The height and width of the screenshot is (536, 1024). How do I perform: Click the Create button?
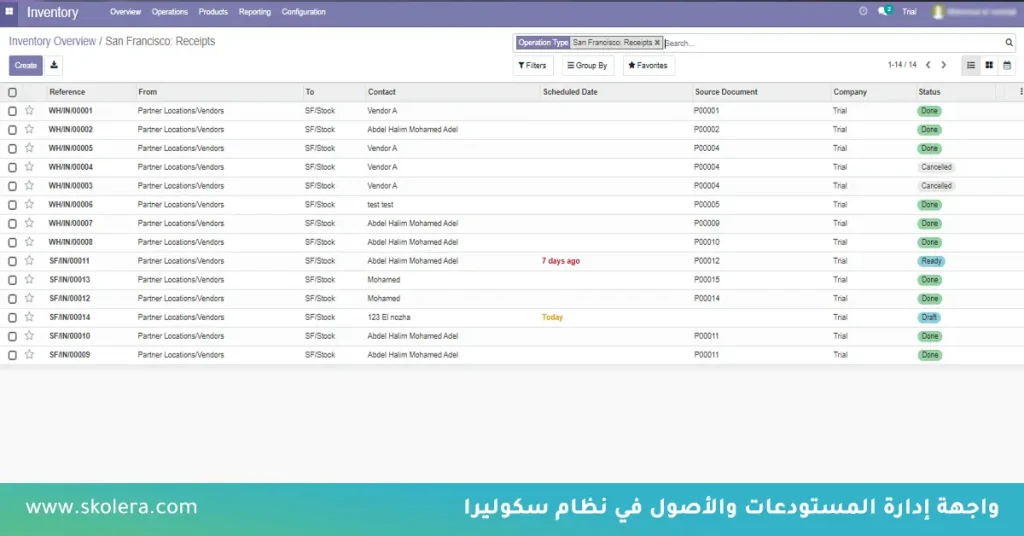coord(25,65)
